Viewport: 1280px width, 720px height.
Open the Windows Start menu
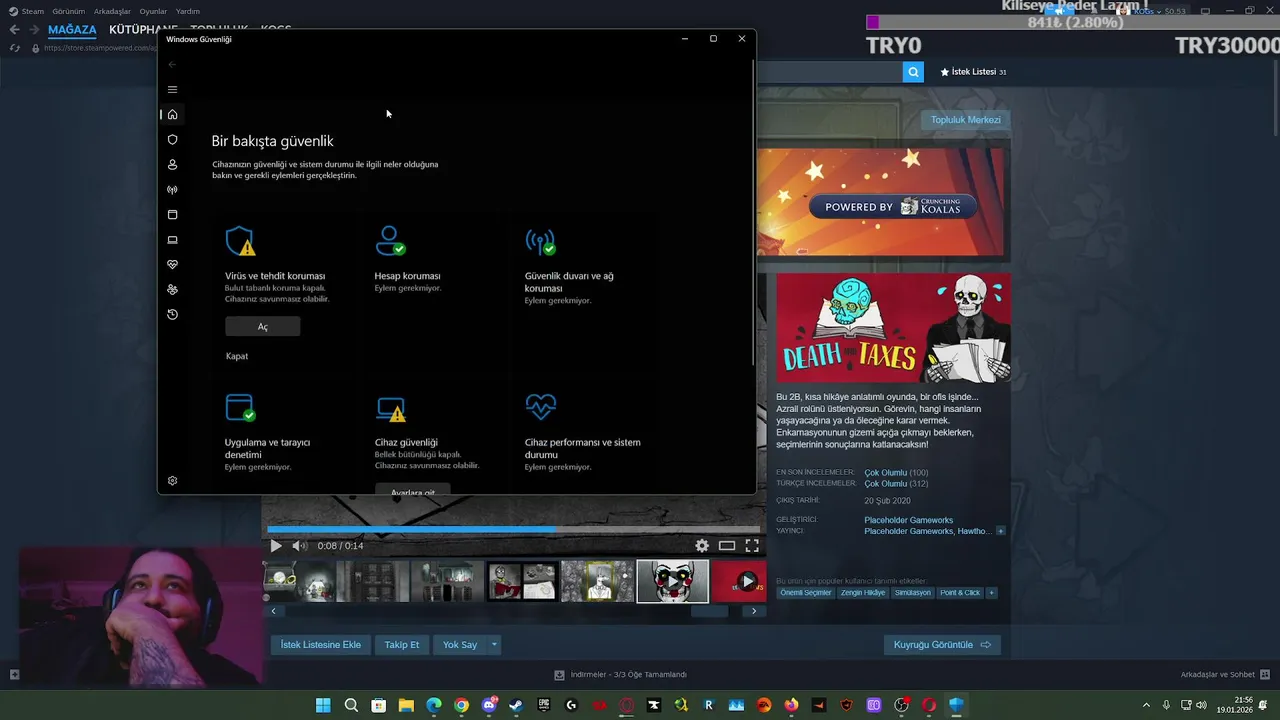coord(323,705)
